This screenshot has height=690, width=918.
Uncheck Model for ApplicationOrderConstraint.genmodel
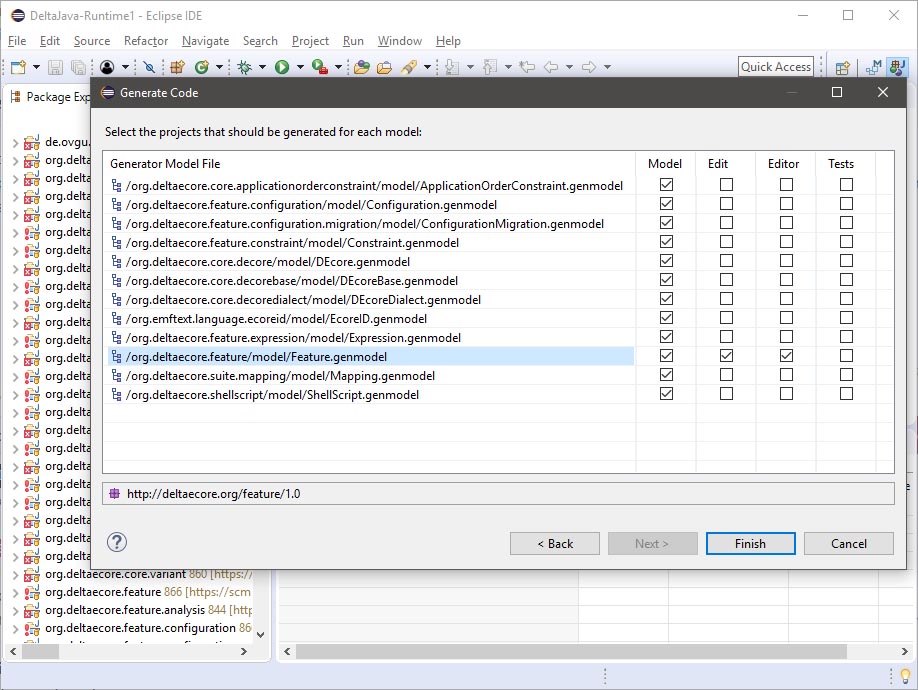click(x=666, y=184)
